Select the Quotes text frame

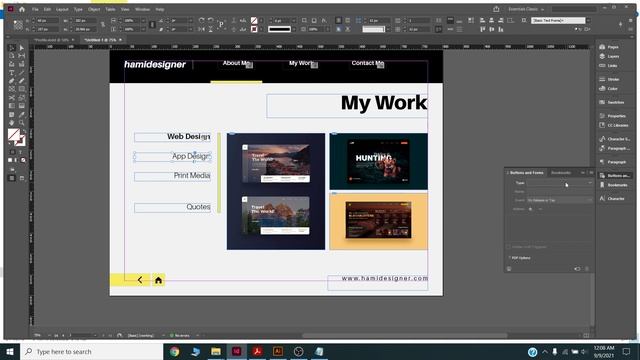172,207
